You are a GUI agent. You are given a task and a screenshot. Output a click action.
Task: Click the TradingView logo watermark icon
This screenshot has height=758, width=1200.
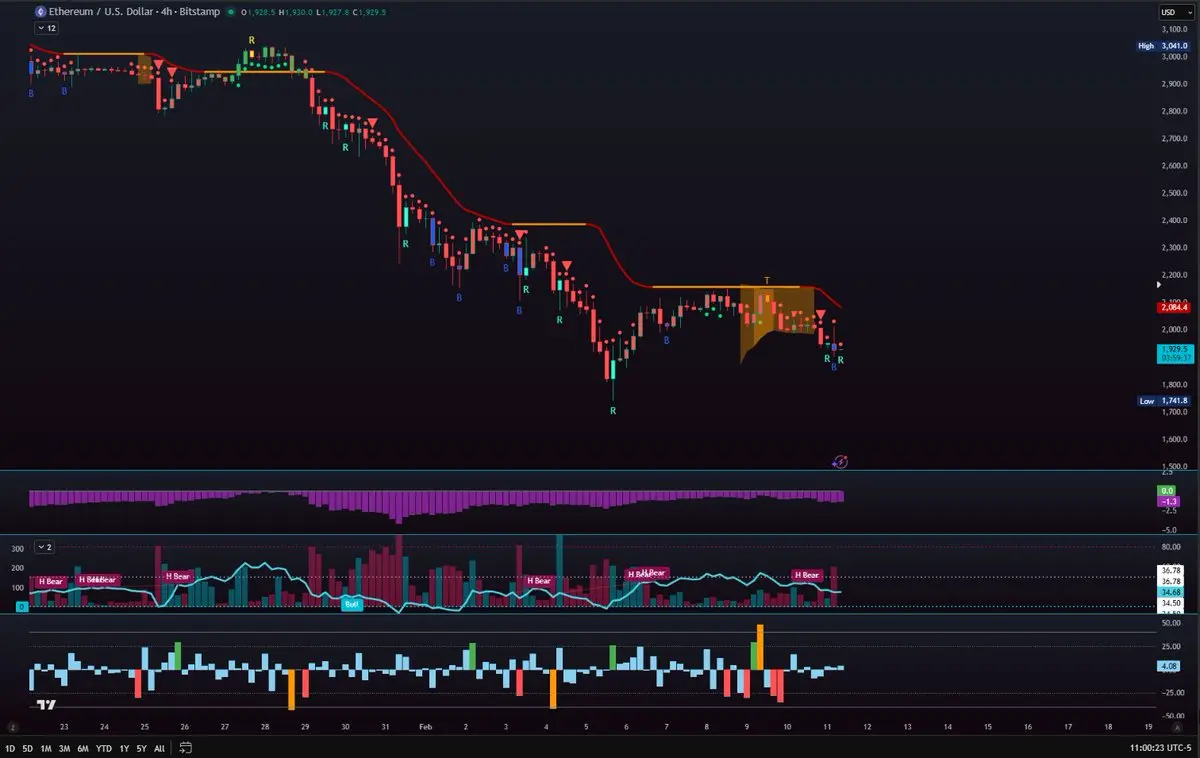[46, 704]
